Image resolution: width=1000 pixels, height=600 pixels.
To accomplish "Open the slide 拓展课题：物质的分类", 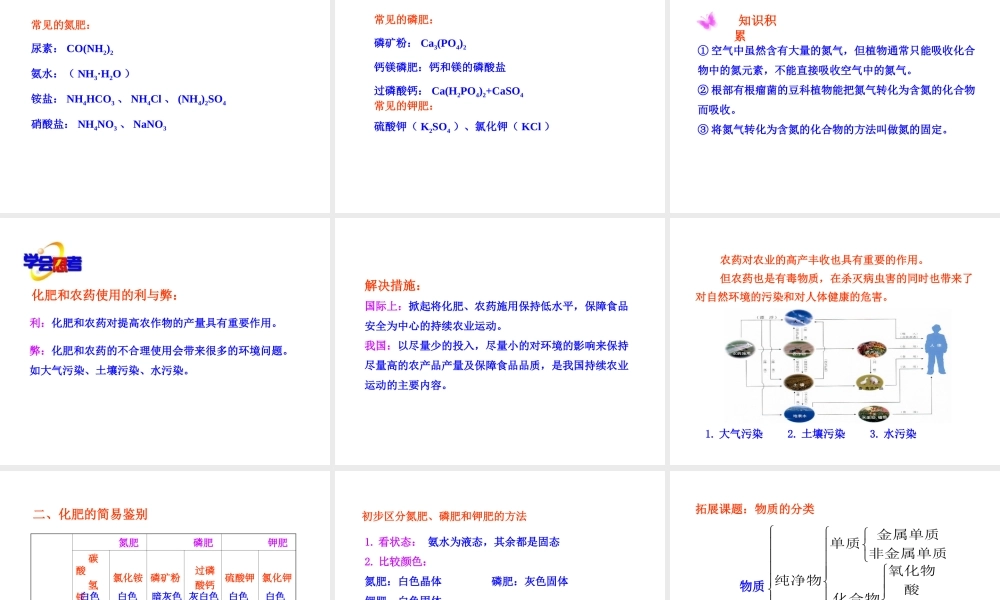I will (835, 536).
